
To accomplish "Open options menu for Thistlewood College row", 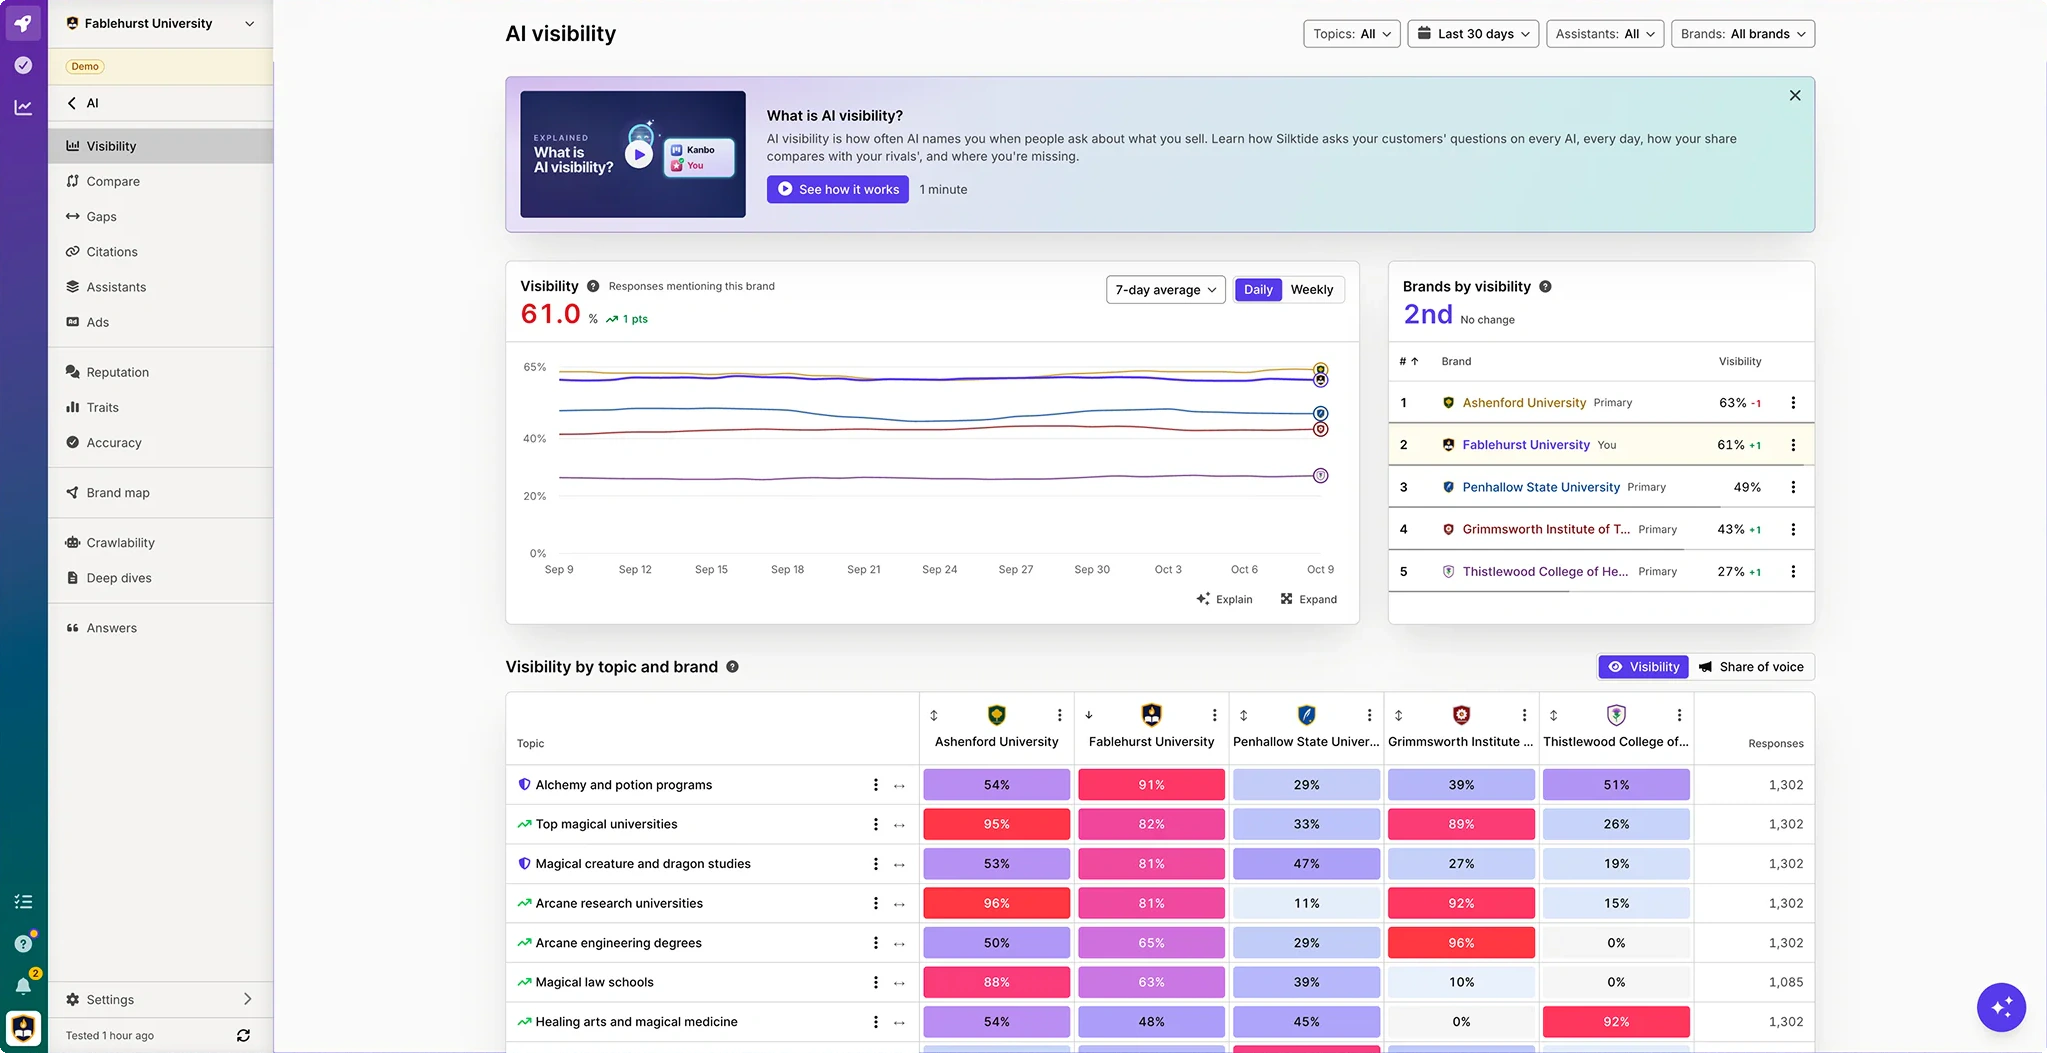I will tap(1793, 572).
